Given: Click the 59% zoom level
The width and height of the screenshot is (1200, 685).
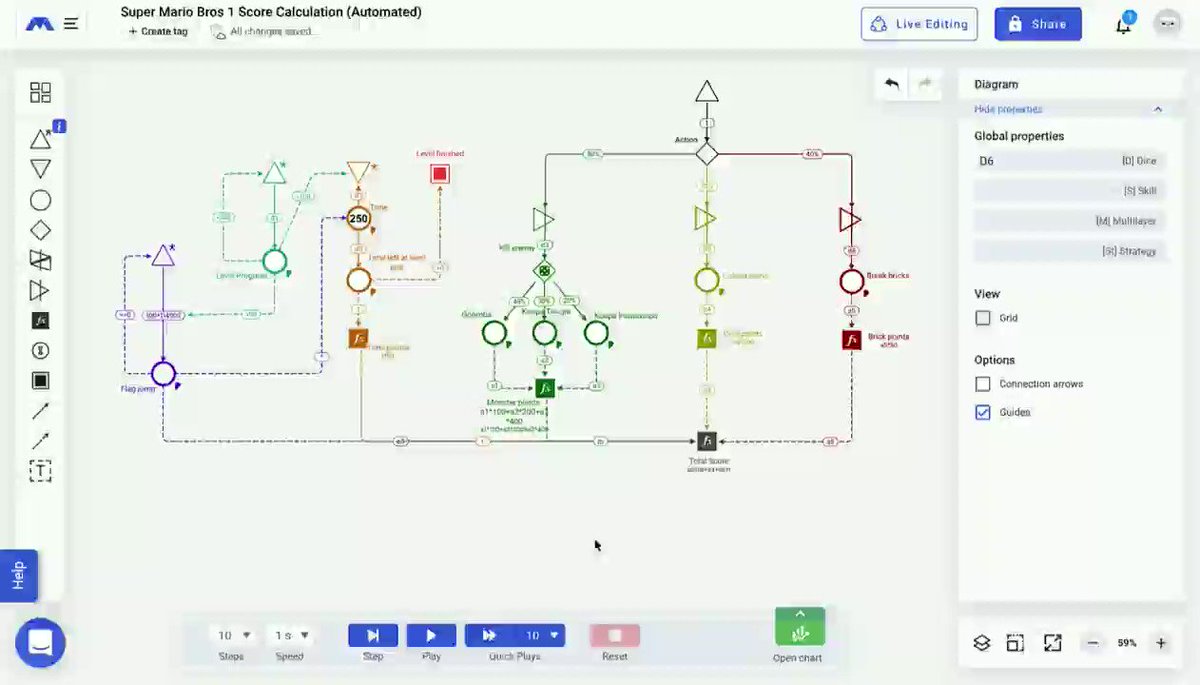Looking at the screenshot, I should (x=1127, y=643).
